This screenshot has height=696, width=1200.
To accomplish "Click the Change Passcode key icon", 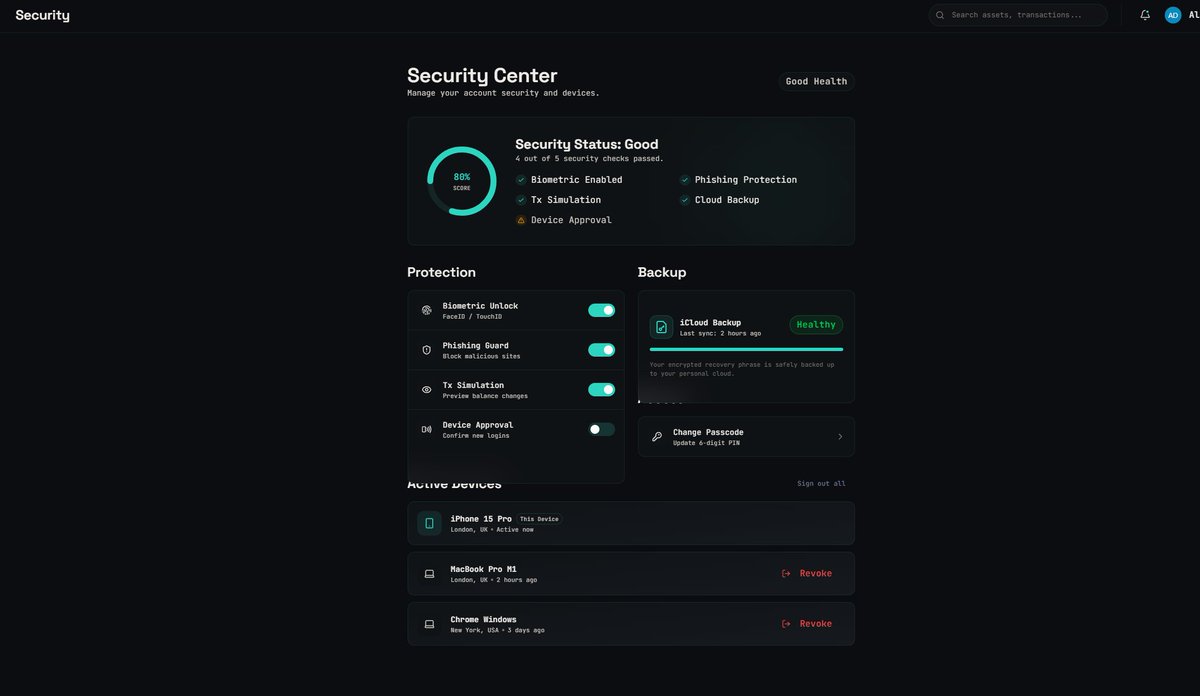I will [657, 437].
